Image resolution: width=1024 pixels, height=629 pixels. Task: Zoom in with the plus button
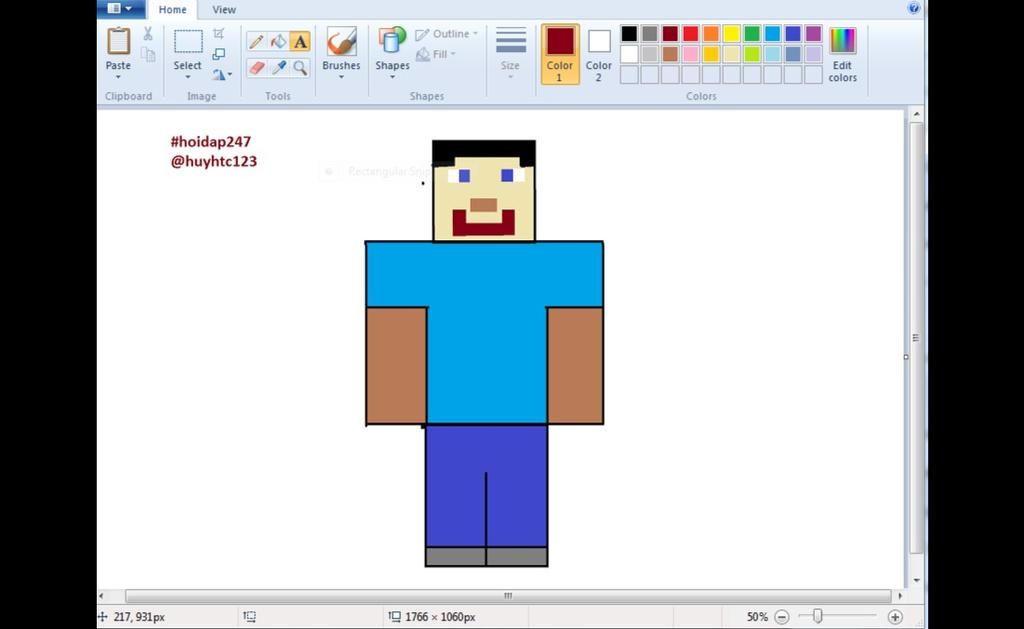click(x=895, y=617)
